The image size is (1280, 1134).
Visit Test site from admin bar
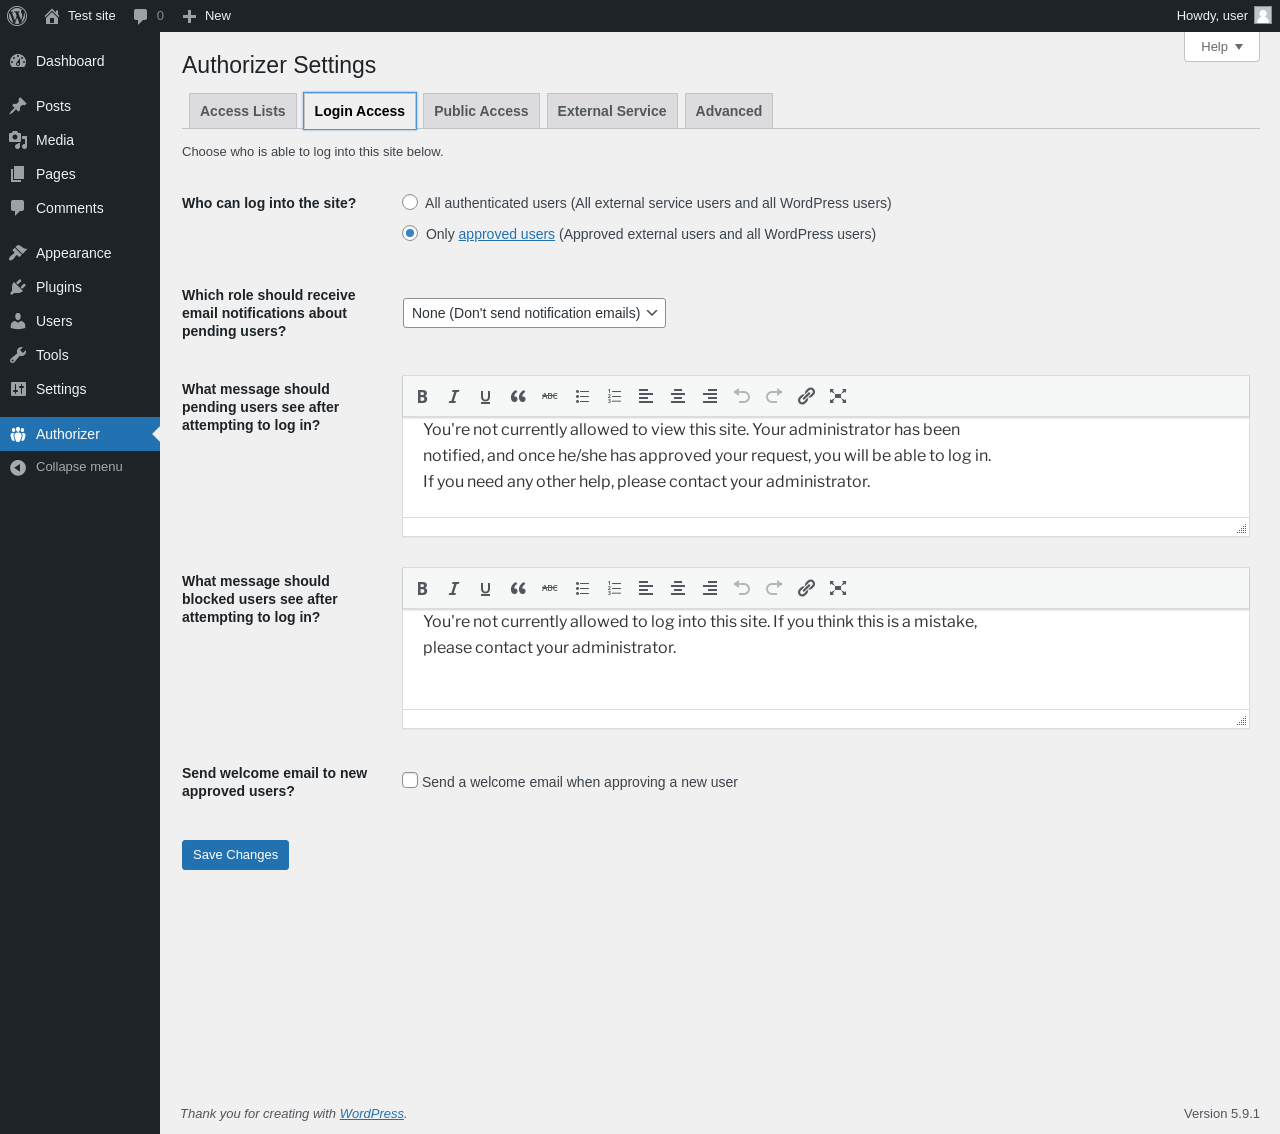(x=80, y=16)
